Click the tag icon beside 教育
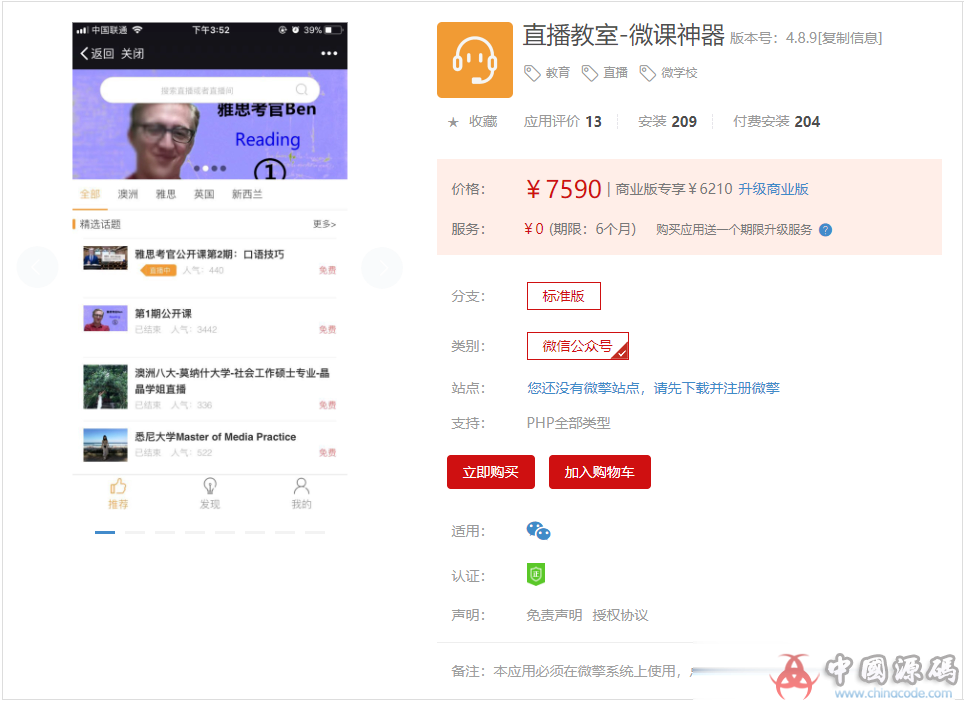964x701 pixels. click(x=532, y=73)
